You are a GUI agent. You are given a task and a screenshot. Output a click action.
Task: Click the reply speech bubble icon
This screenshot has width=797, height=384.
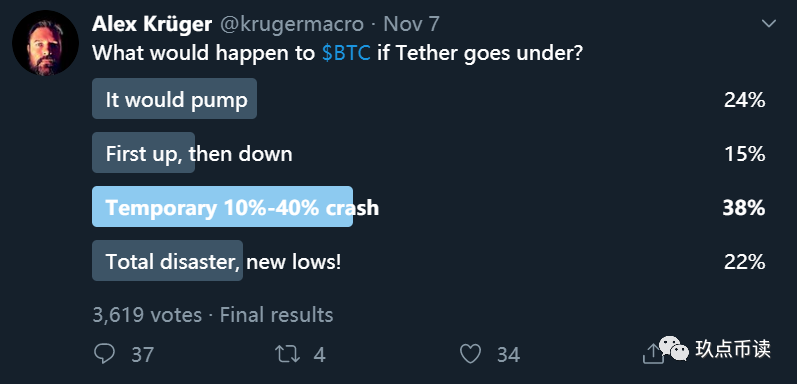click(x=105, y=354)
